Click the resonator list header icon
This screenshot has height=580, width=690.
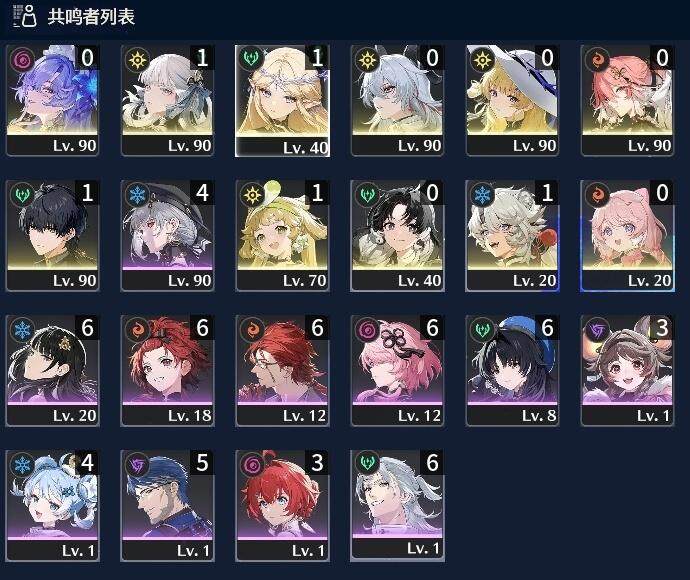point(25,17)
